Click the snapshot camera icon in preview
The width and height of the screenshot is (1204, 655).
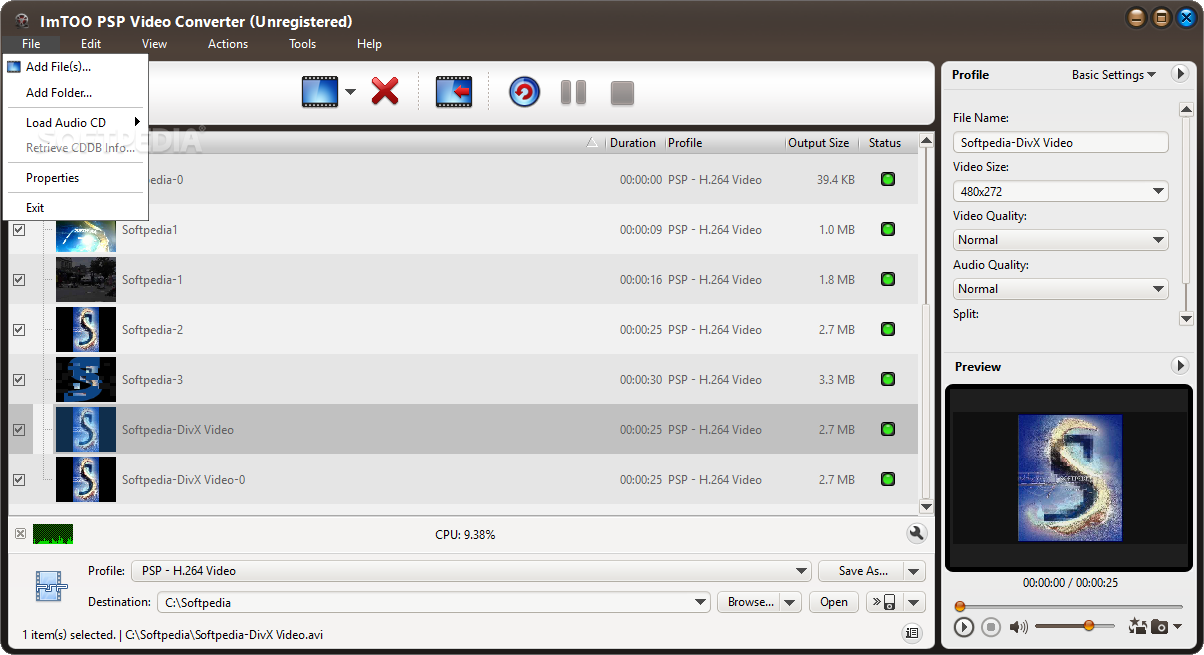coord(1159,627)
